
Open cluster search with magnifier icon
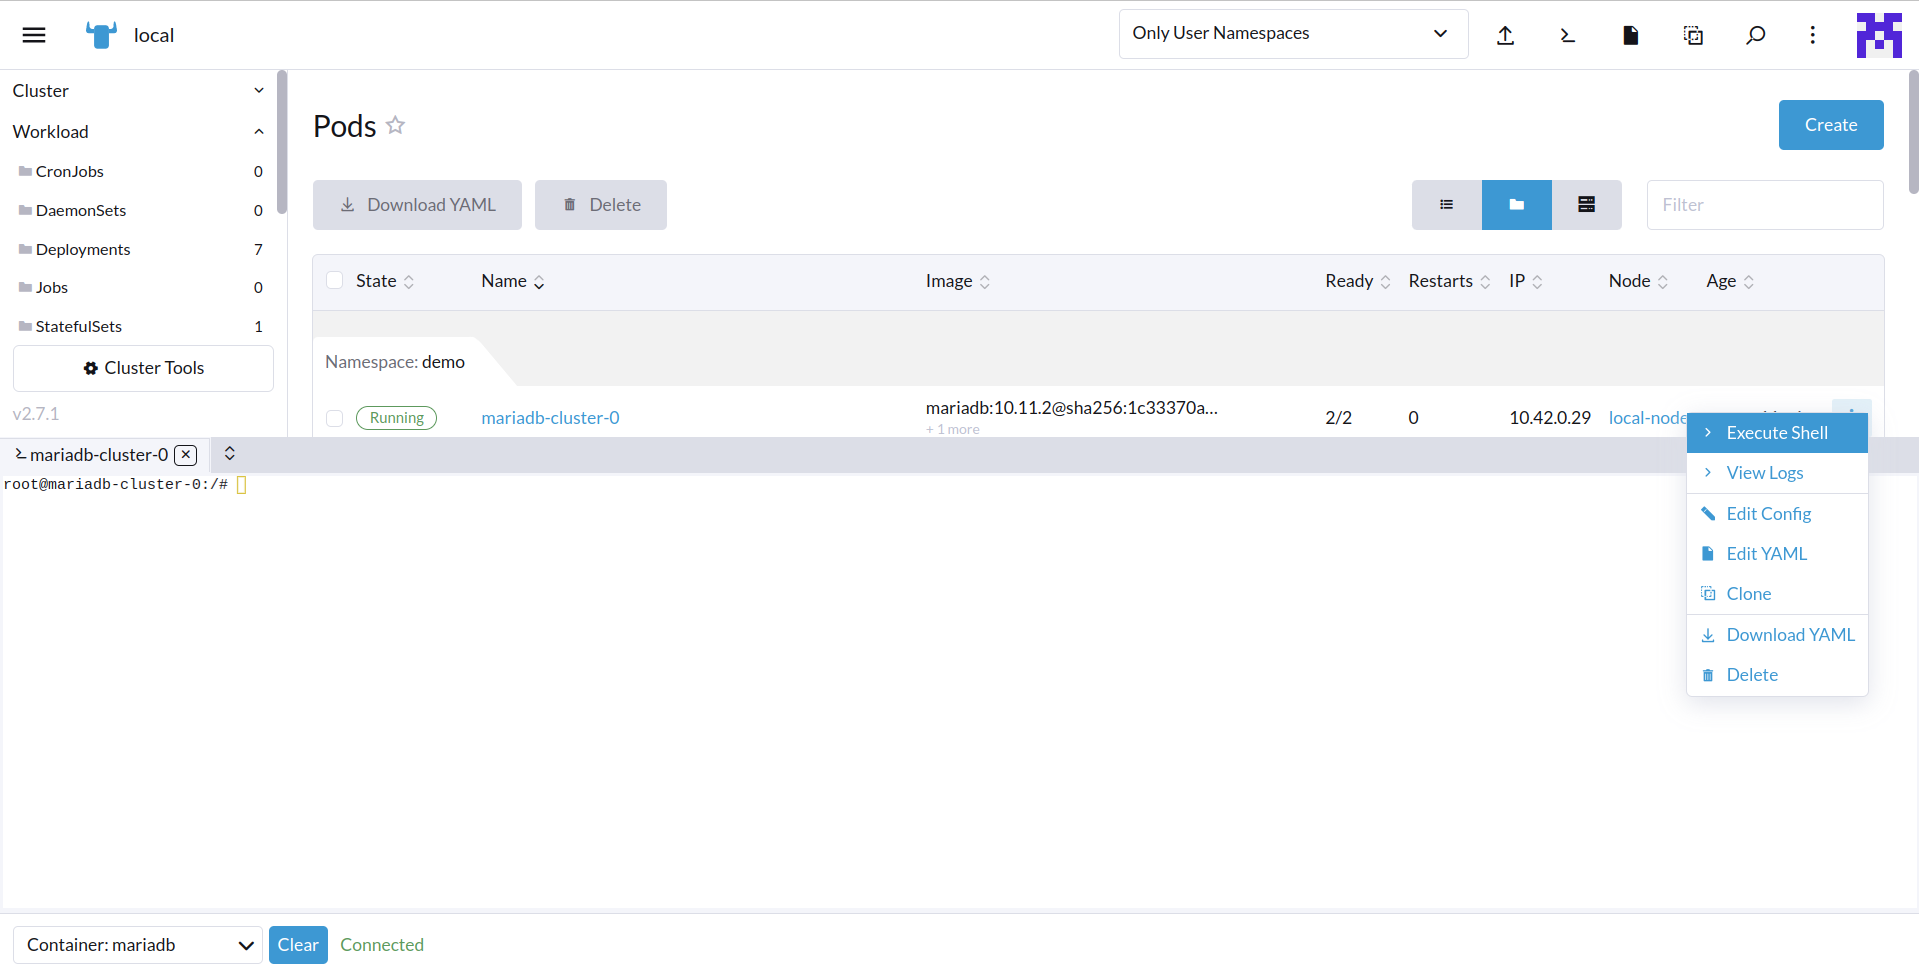point(1756,34)
